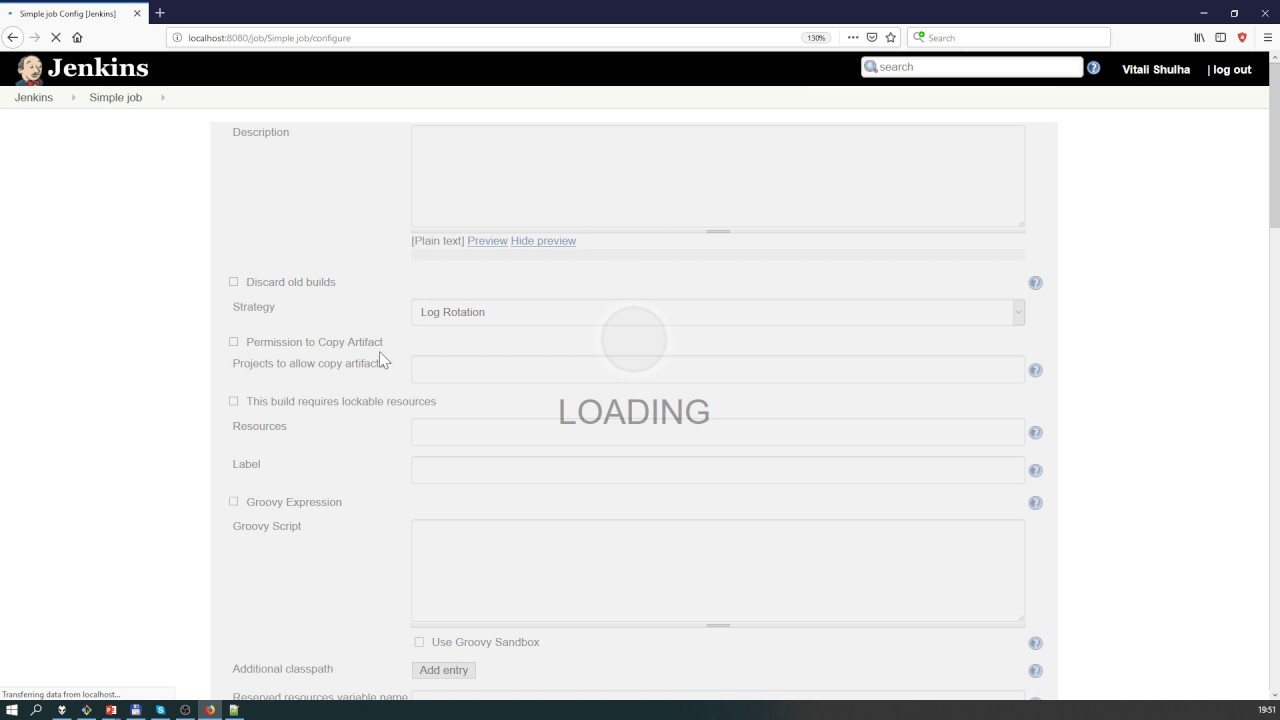Screen dimensions: 1280x720
Task: Show help for Use Groovy Sandbox
Action: [1035, 643]
